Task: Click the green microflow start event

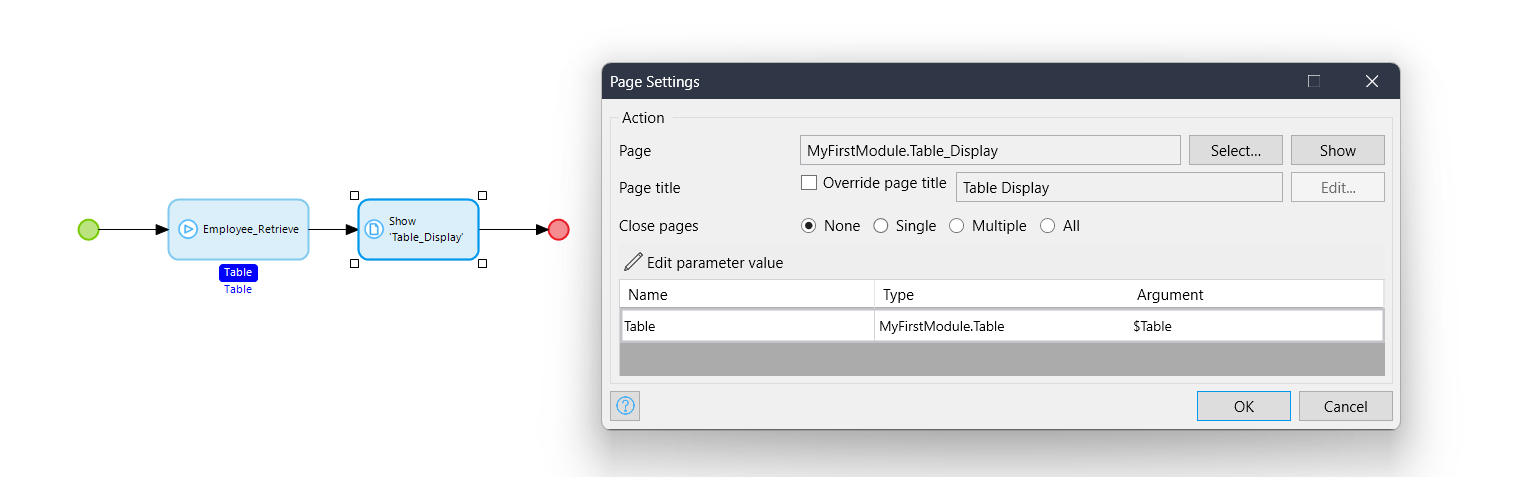Action: tap(89, 230)
